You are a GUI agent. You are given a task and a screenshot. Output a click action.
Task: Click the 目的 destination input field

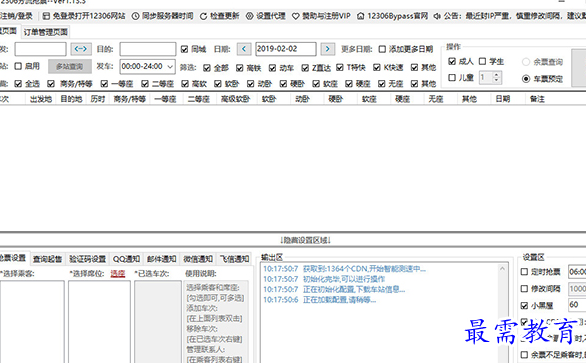[148, 49]
